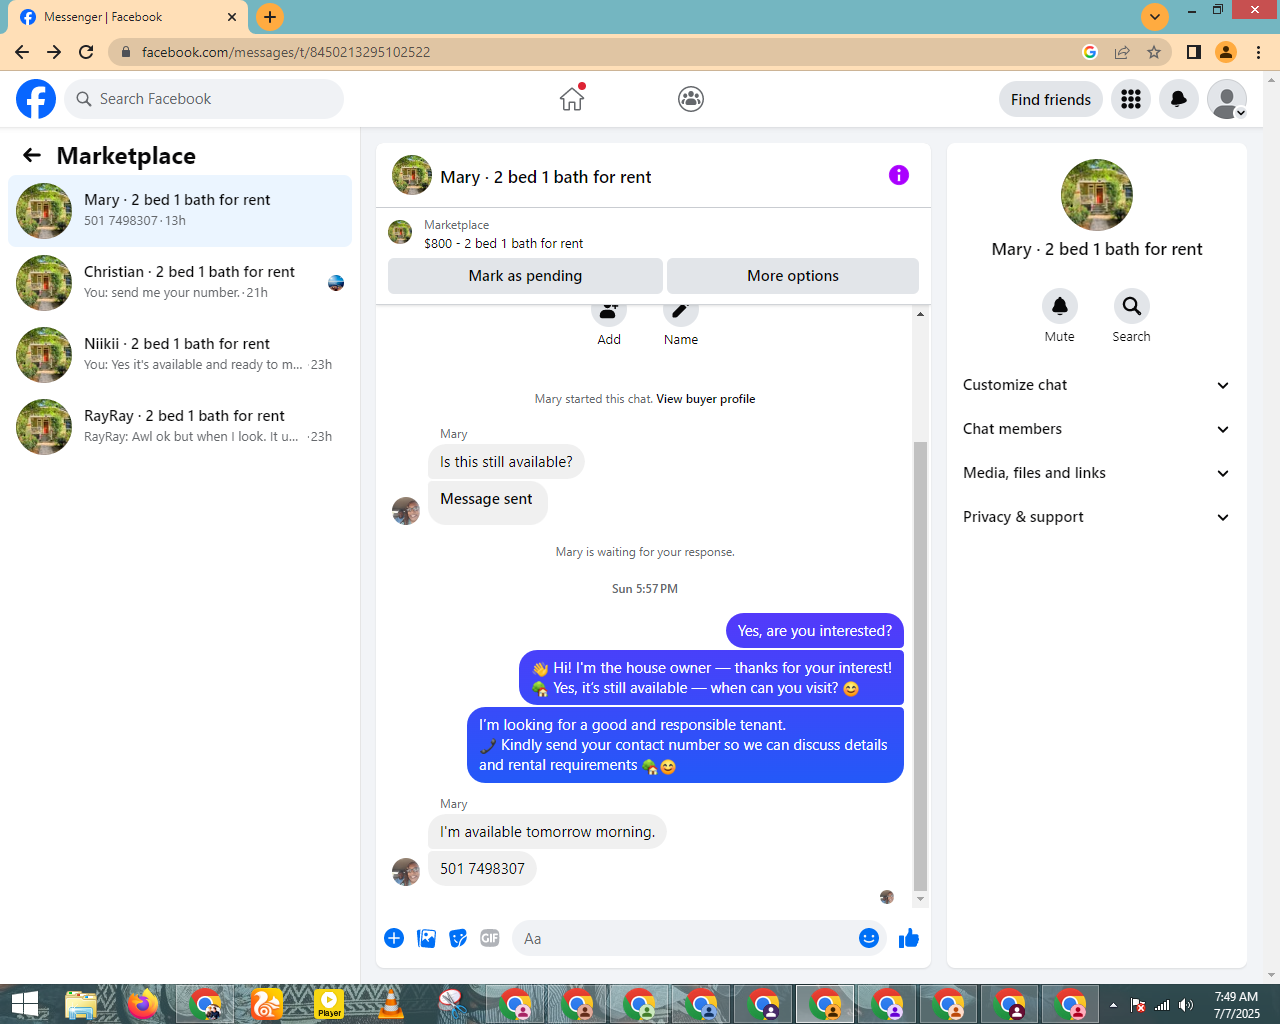Viewport: 1280px width, 1024px height.
Task: Click Search Facebook field
Action: (204, 99)
